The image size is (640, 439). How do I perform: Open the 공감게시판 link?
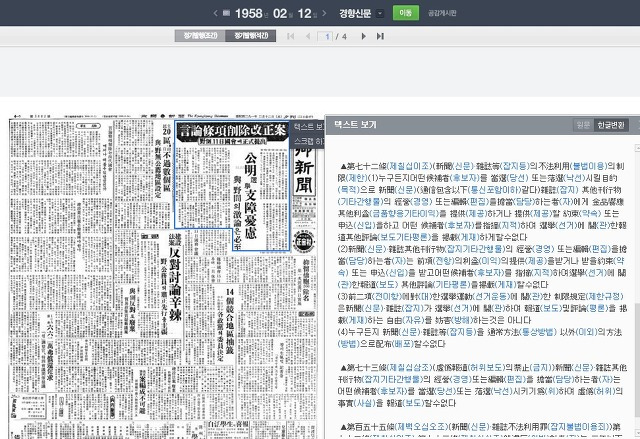coord(442,13)
